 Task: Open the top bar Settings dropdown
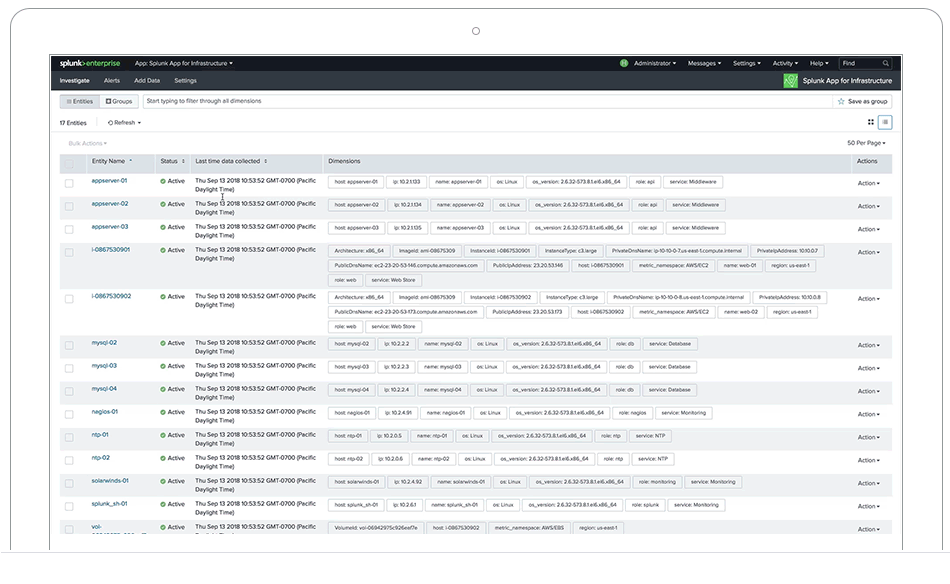pos(746,63)
